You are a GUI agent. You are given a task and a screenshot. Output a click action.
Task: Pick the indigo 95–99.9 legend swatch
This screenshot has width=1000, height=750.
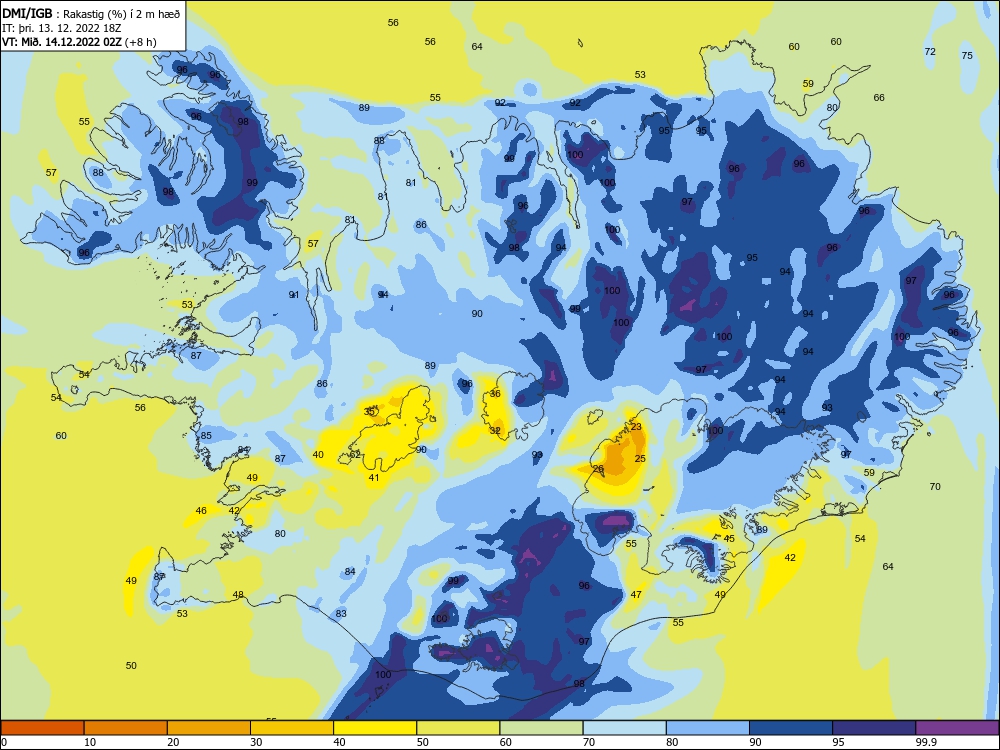tap(874, 728)
